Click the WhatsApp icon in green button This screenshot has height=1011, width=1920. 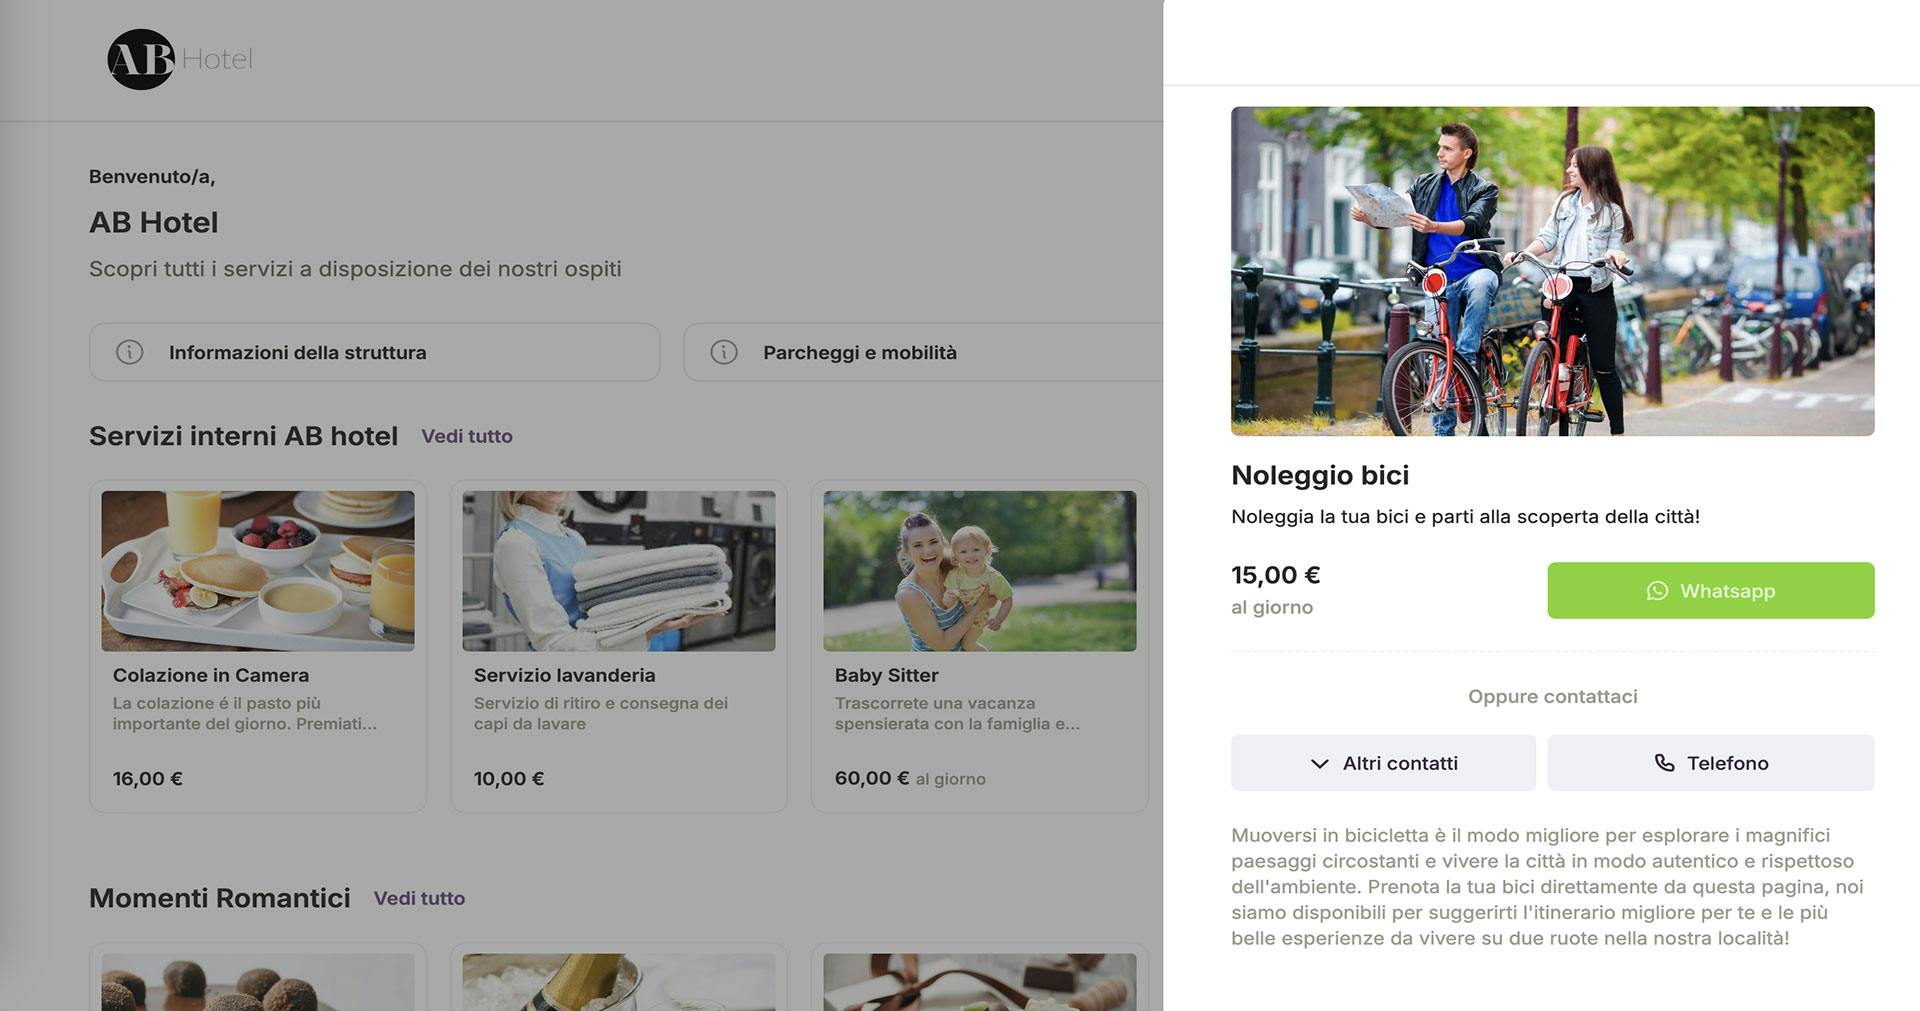click(1657, 591)
